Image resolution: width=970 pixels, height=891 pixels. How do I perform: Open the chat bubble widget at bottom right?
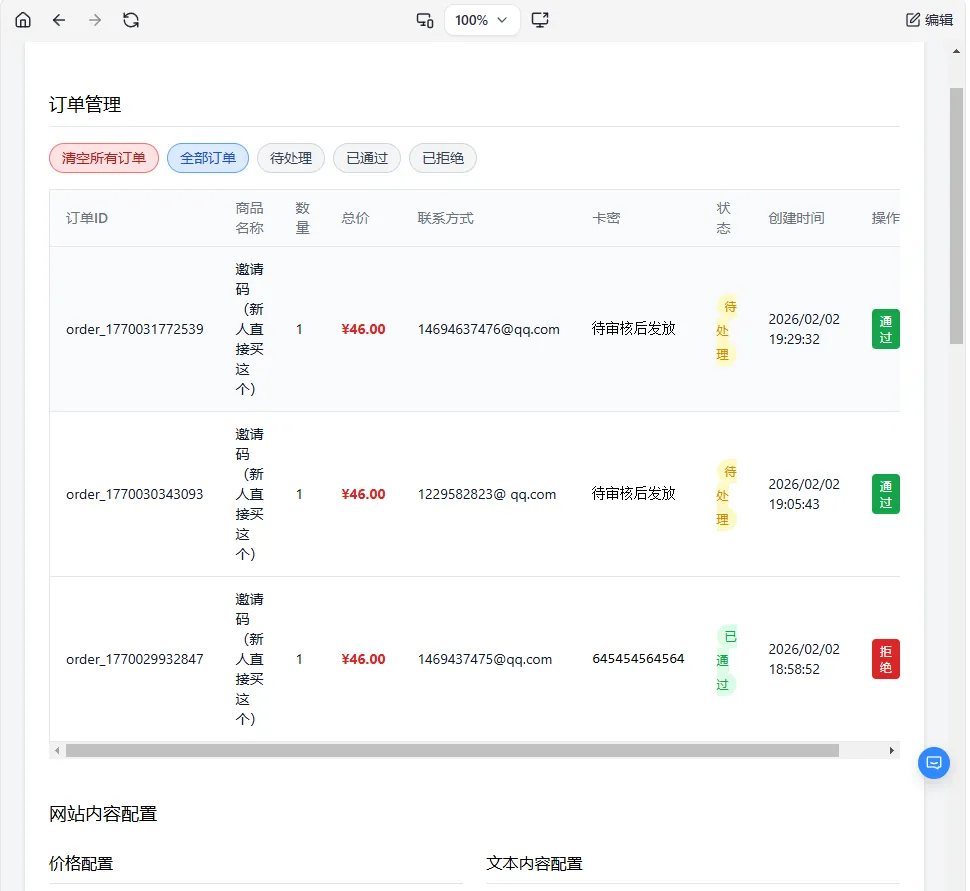[x=933, y=762]
